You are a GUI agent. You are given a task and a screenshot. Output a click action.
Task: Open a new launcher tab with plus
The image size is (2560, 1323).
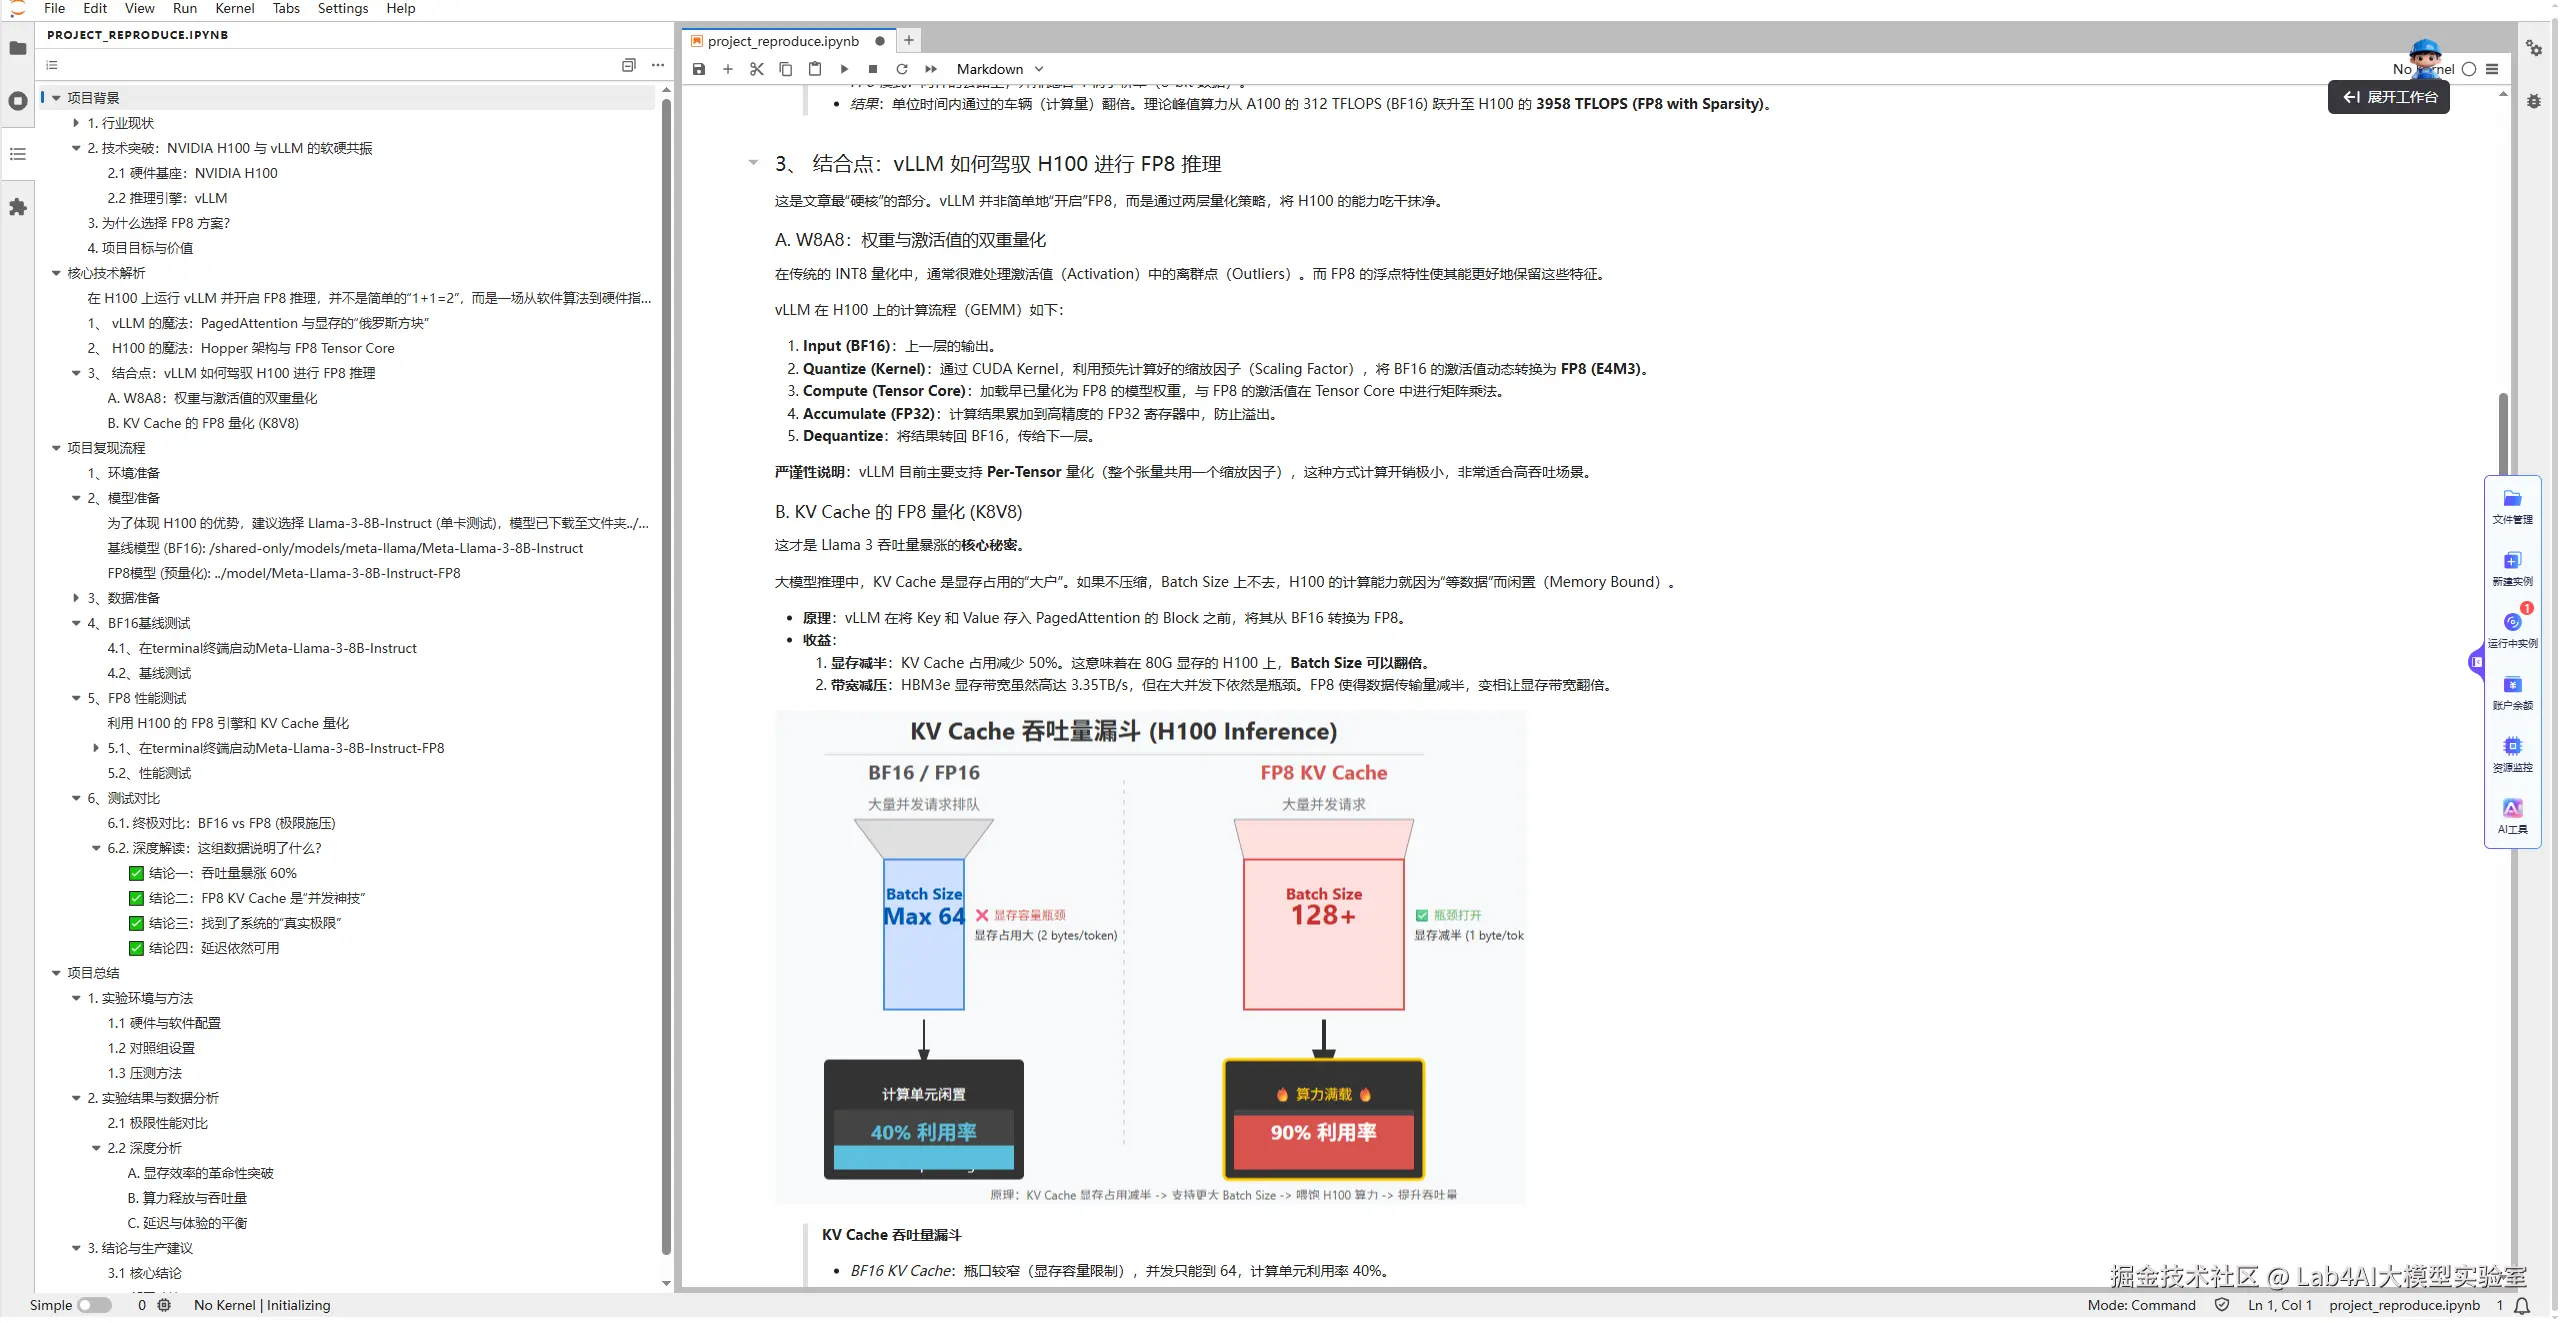click(x=908, y=40)
